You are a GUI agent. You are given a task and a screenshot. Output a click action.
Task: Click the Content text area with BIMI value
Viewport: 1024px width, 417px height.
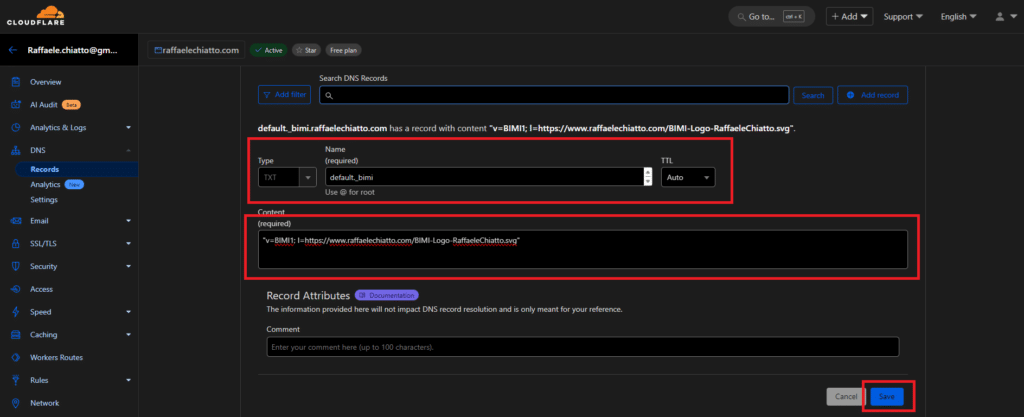583,249
